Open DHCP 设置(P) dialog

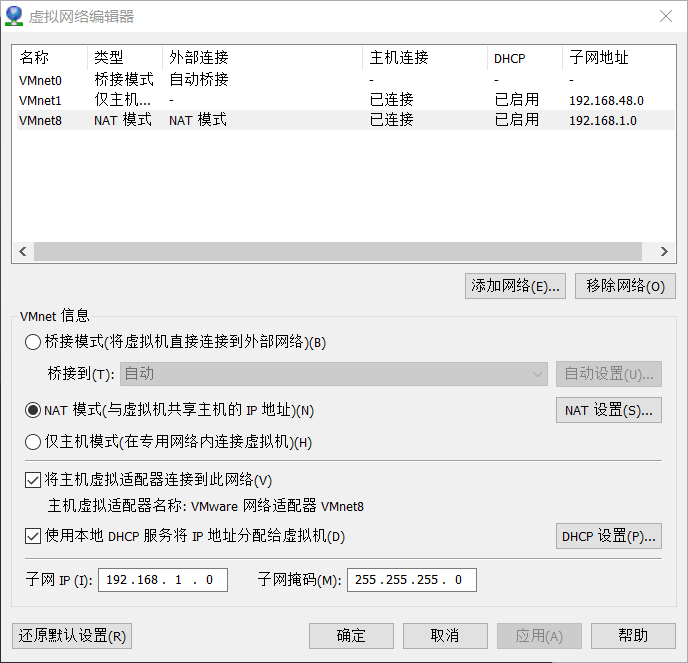[x=609, y=536]
